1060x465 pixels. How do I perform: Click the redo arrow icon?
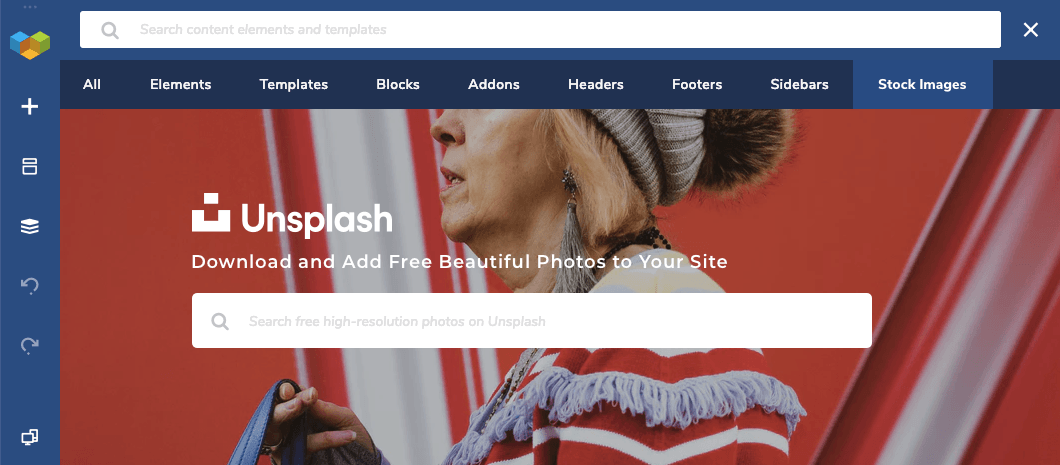click(x=30, y=345)
